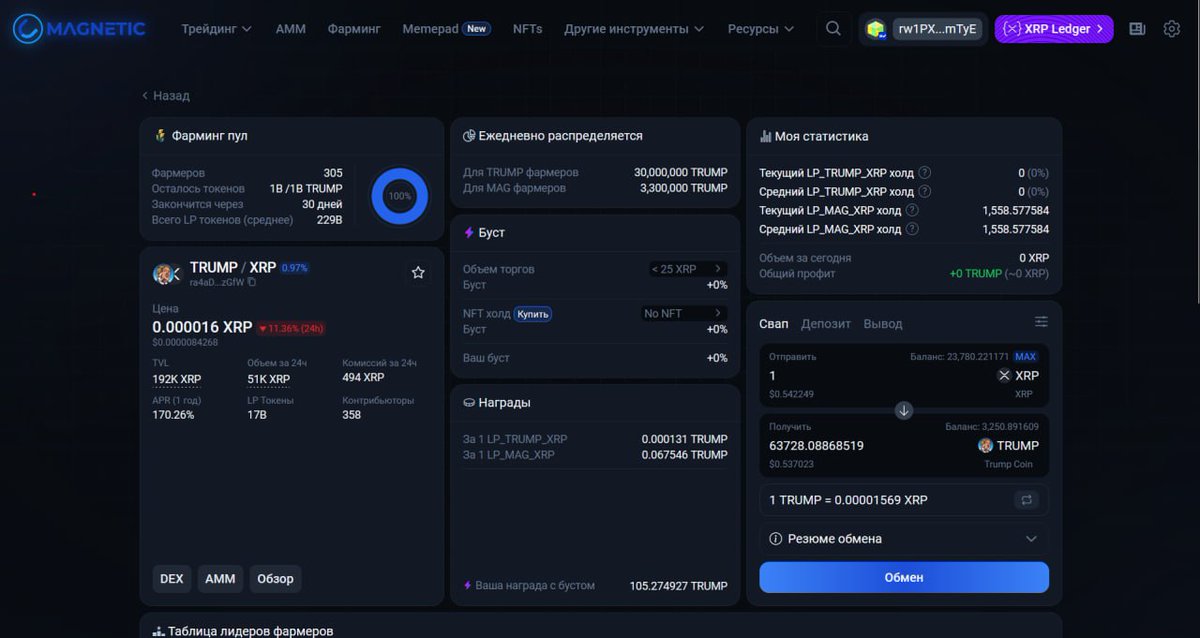1200x638 pixels.
Task: Switch to the Свап tab
Action: [x=773, y=324]
